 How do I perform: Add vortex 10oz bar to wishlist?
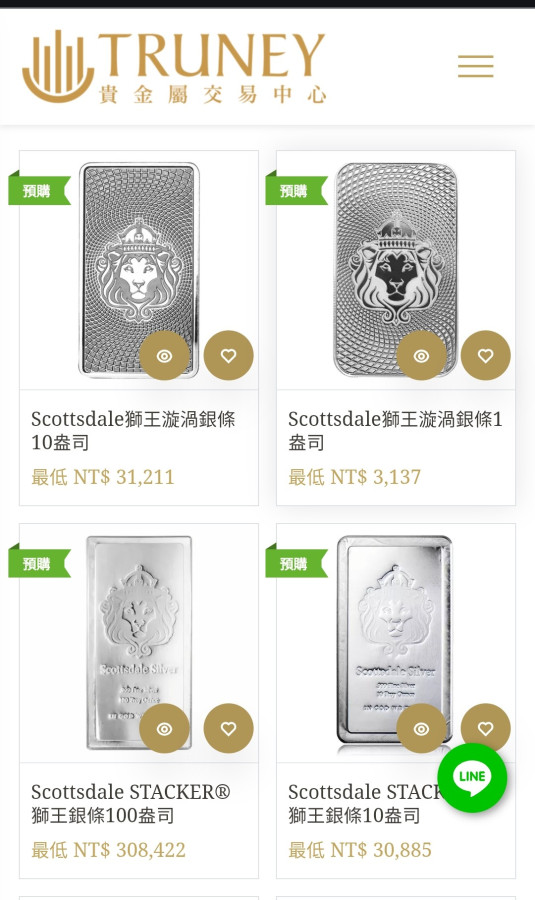coord(228,355)
